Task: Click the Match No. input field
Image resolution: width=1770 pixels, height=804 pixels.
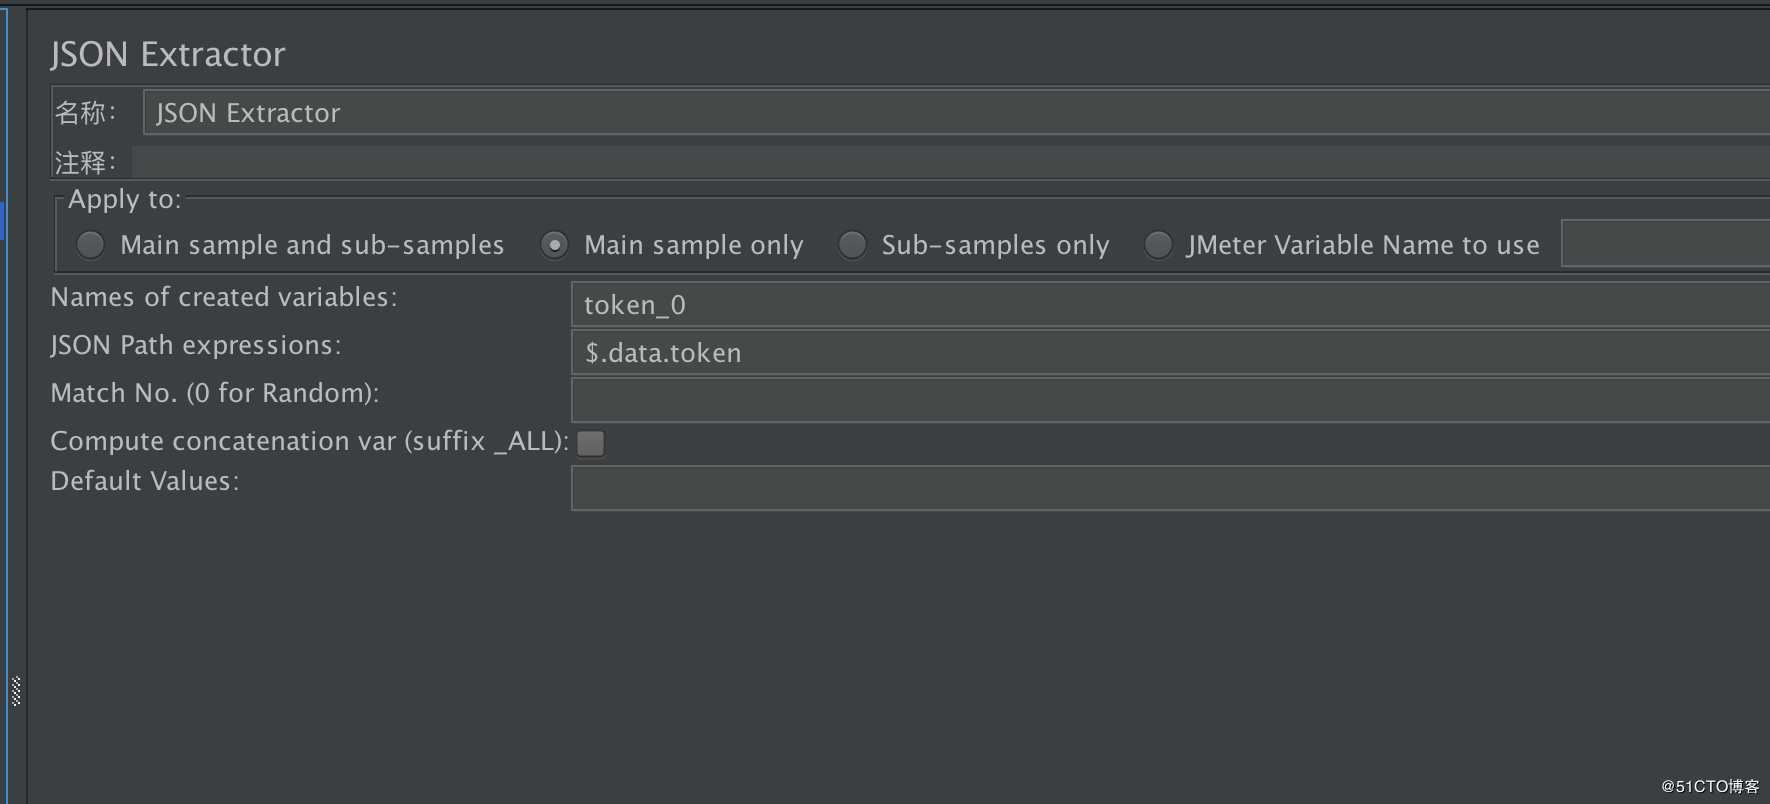Action: pos(1170,400)
